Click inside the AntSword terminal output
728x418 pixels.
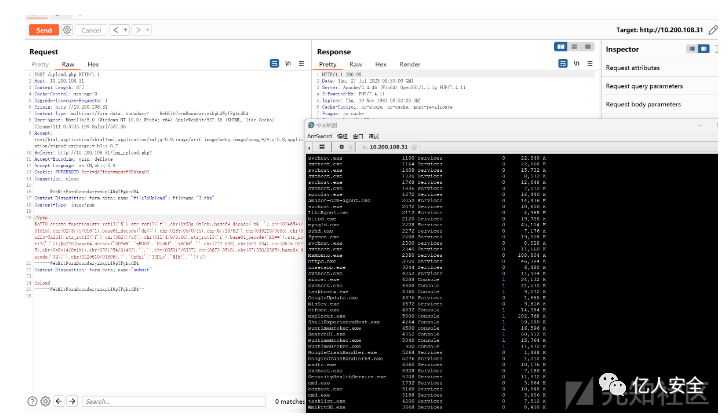[x=512, y=283]
